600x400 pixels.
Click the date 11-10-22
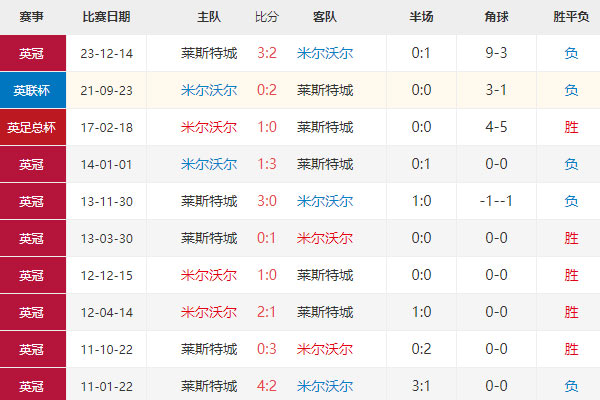(106, 349)
